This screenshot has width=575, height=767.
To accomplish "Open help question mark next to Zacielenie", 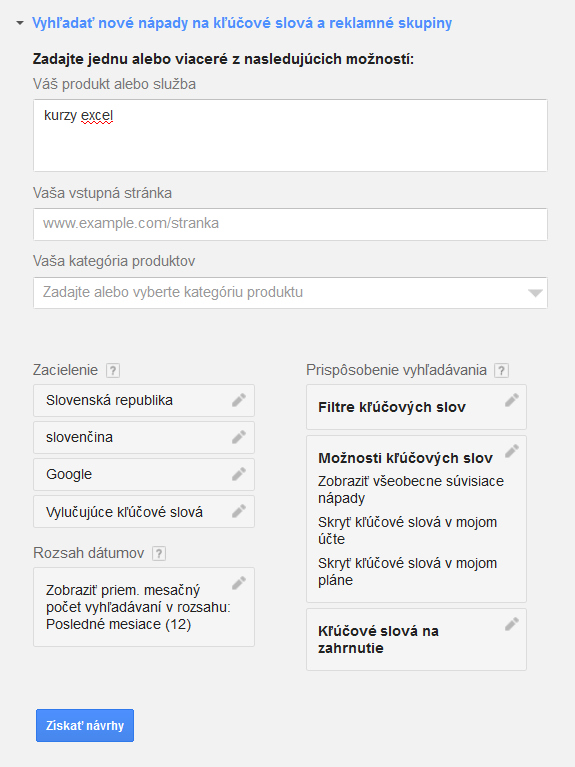I will pyautogui.click(x=113, y=370).
